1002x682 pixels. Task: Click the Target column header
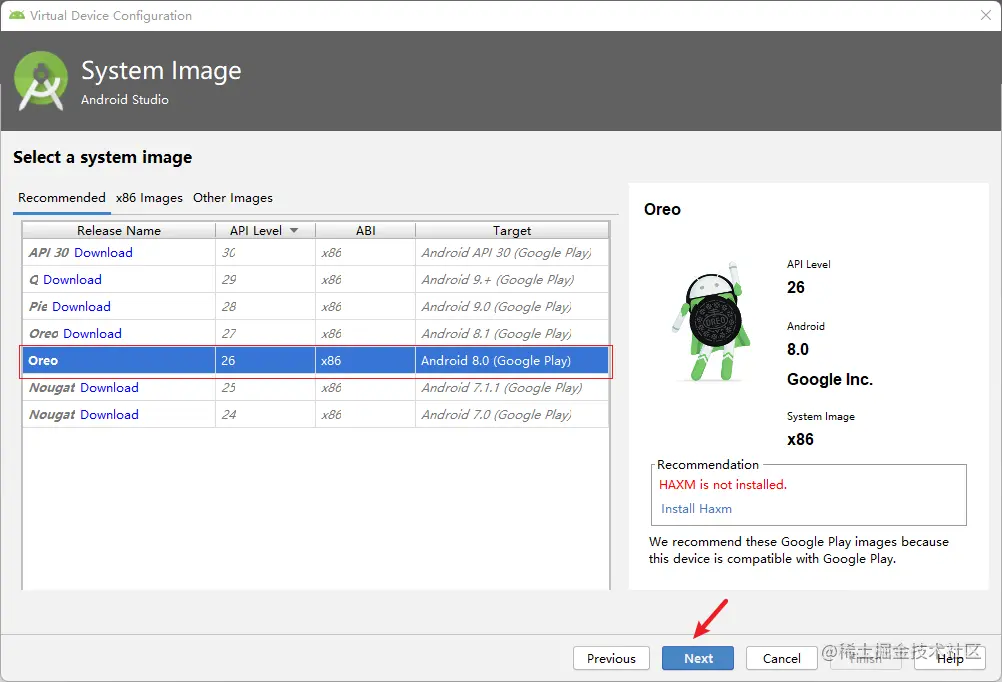click(512, 230)
